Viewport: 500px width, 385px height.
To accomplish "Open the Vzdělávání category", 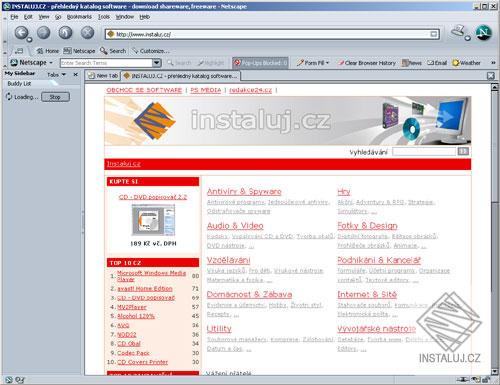I will point(228,260).
